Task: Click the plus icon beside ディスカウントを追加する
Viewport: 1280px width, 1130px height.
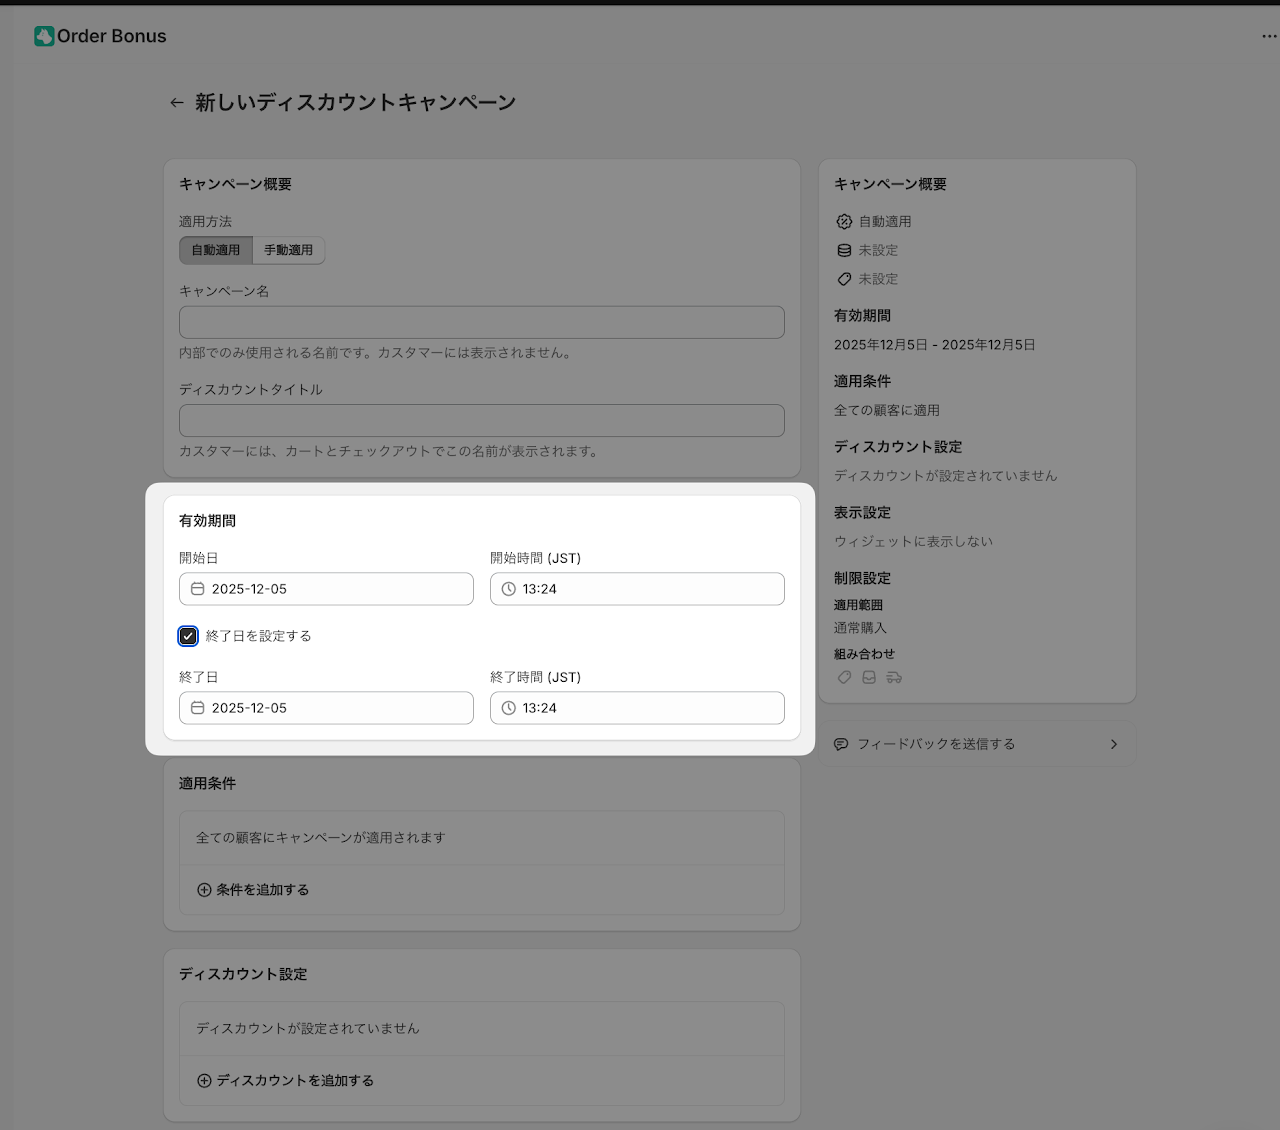Action: point(204,1081)
